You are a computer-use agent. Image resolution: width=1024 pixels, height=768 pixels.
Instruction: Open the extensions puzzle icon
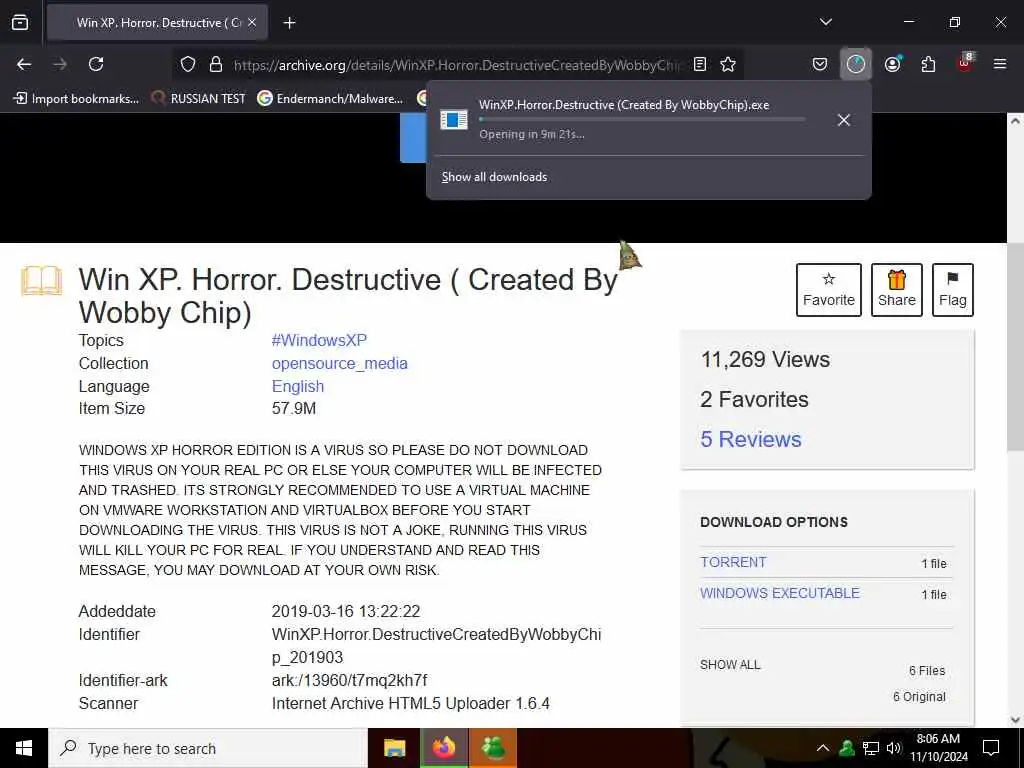pyautogui.click(x=928, y=64)
